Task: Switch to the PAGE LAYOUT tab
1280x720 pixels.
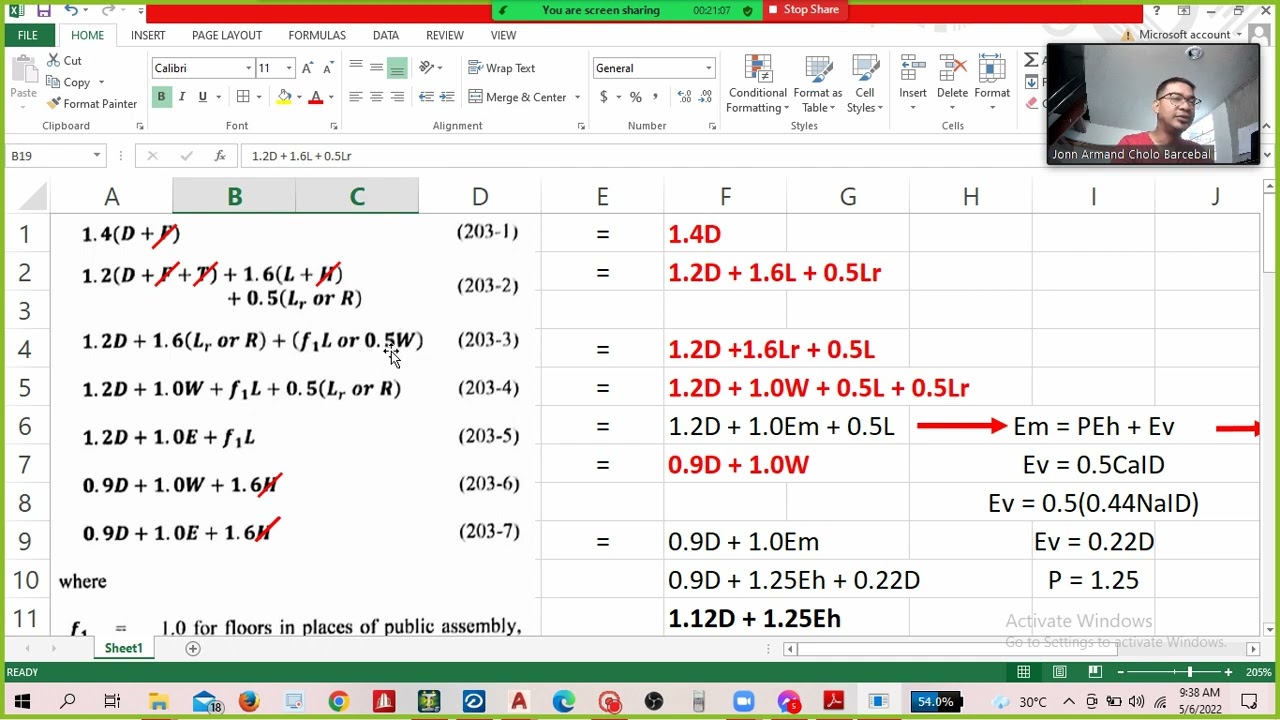Action: [x=227, y=35]
